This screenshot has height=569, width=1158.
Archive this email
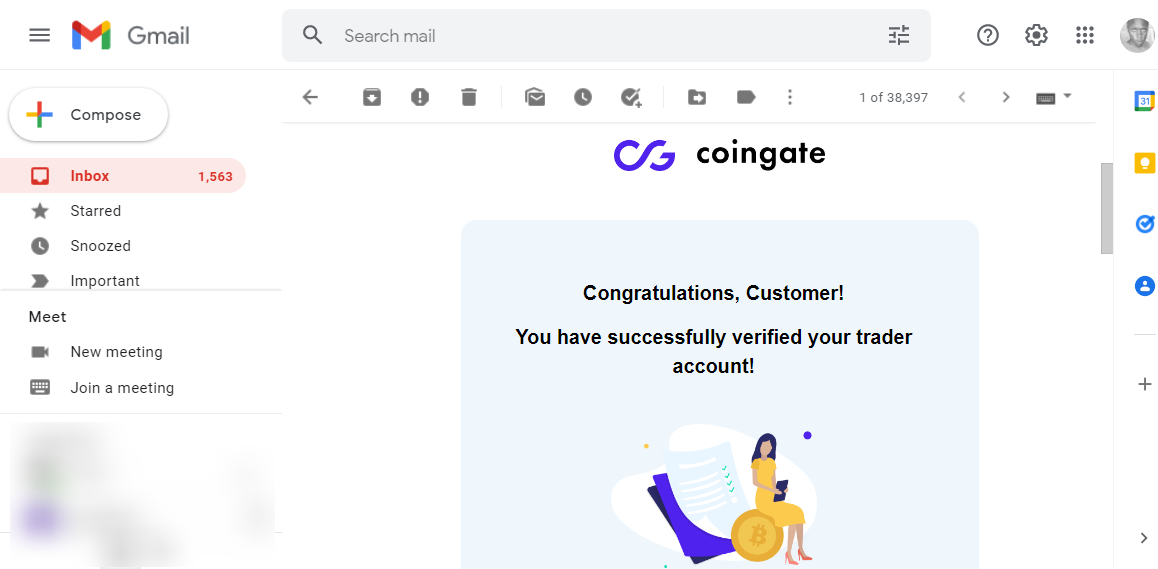coord(372,97)
